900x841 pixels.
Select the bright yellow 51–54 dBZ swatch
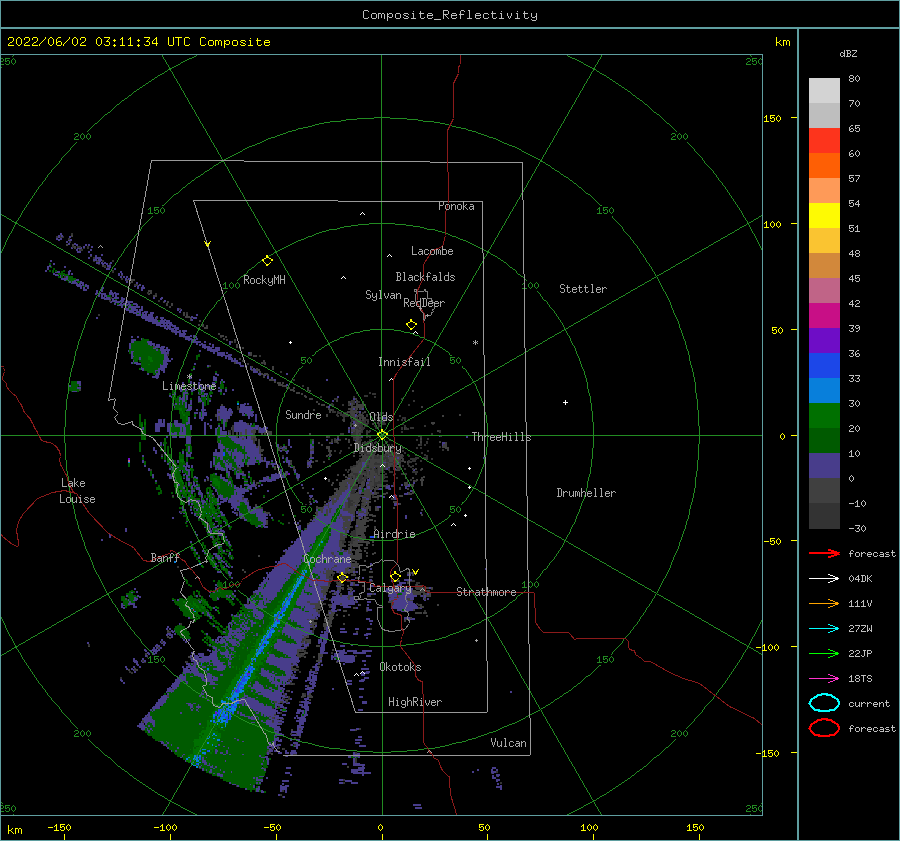pyautogui.click(x=824, y=216)
